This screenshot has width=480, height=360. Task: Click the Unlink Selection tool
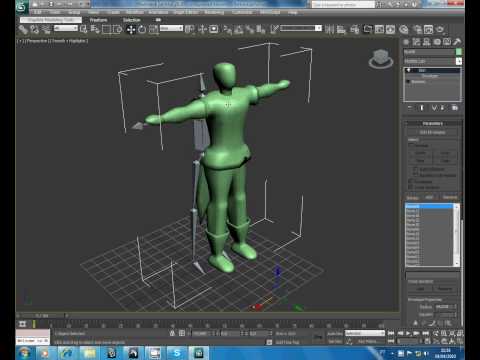34,30
